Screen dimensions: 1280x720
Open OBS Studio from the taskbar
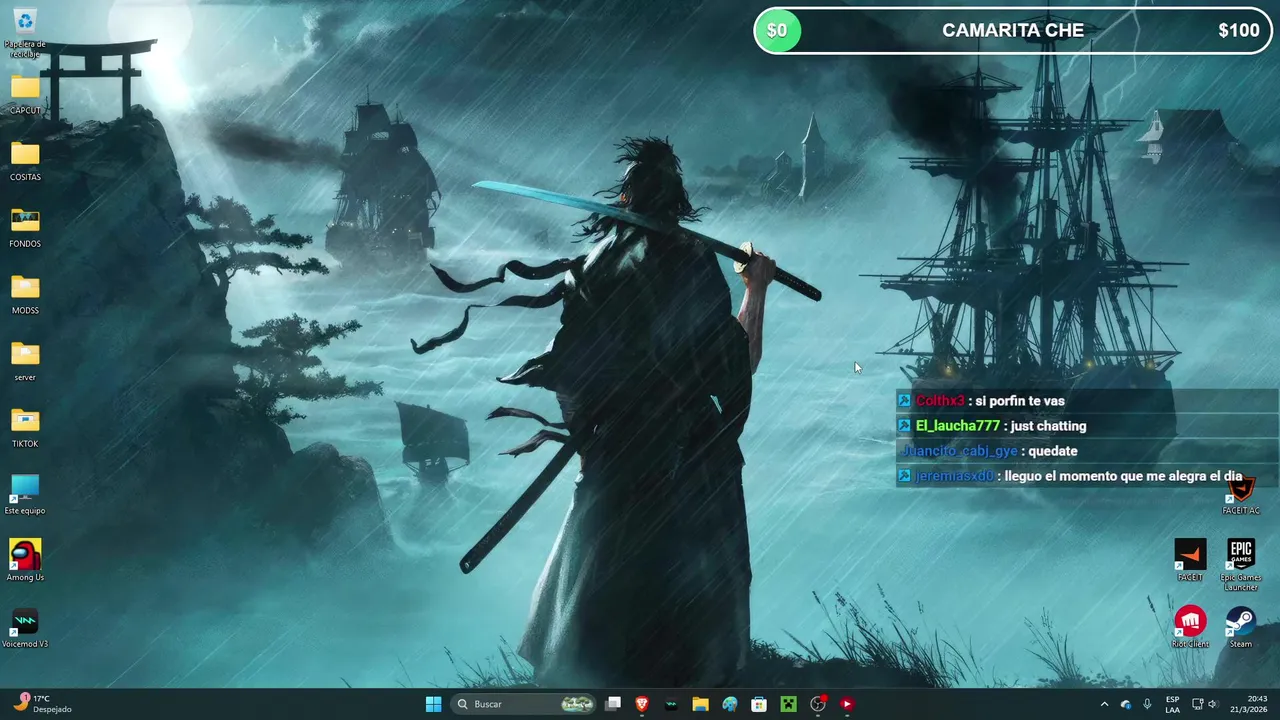click(x=818, y=704)
